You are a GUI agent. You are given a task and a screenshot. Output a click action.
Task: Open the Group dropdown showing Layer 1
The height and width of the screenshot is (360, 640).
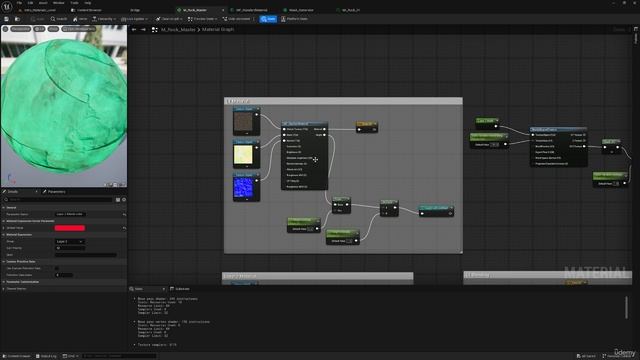pyautogui.click(x=70, y=242)
